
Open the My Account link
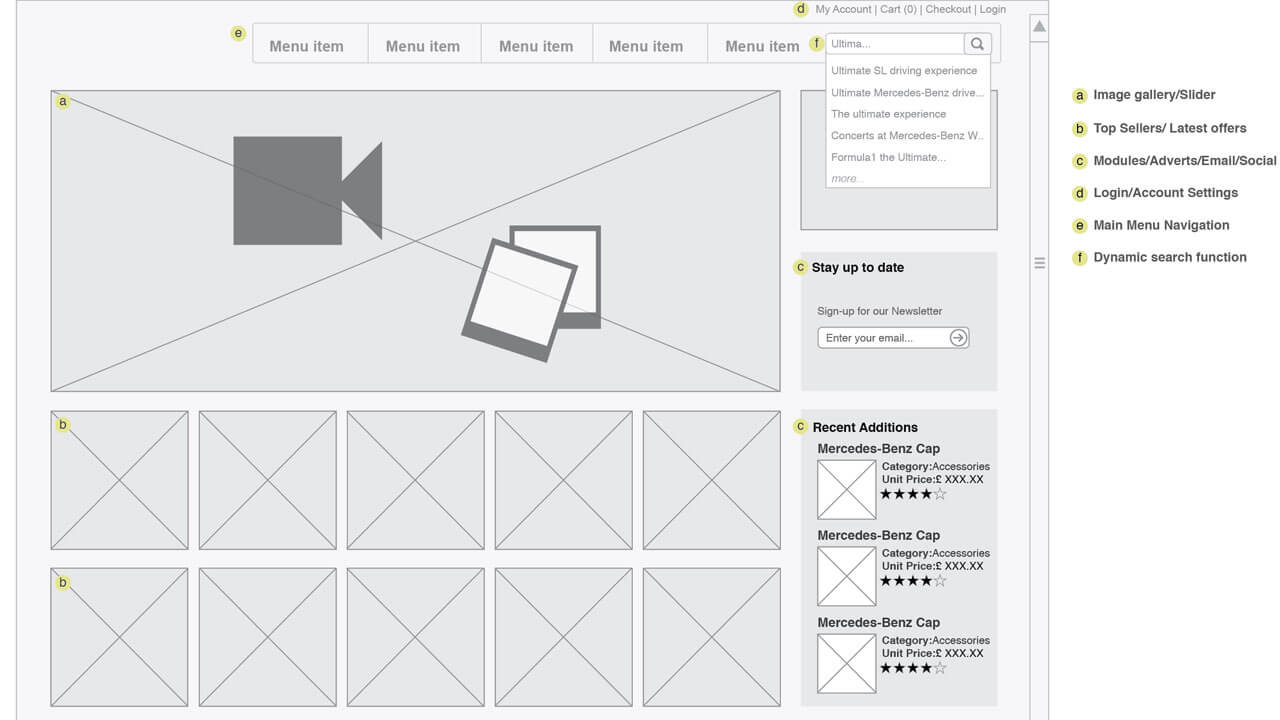click(x=843, y=9)
